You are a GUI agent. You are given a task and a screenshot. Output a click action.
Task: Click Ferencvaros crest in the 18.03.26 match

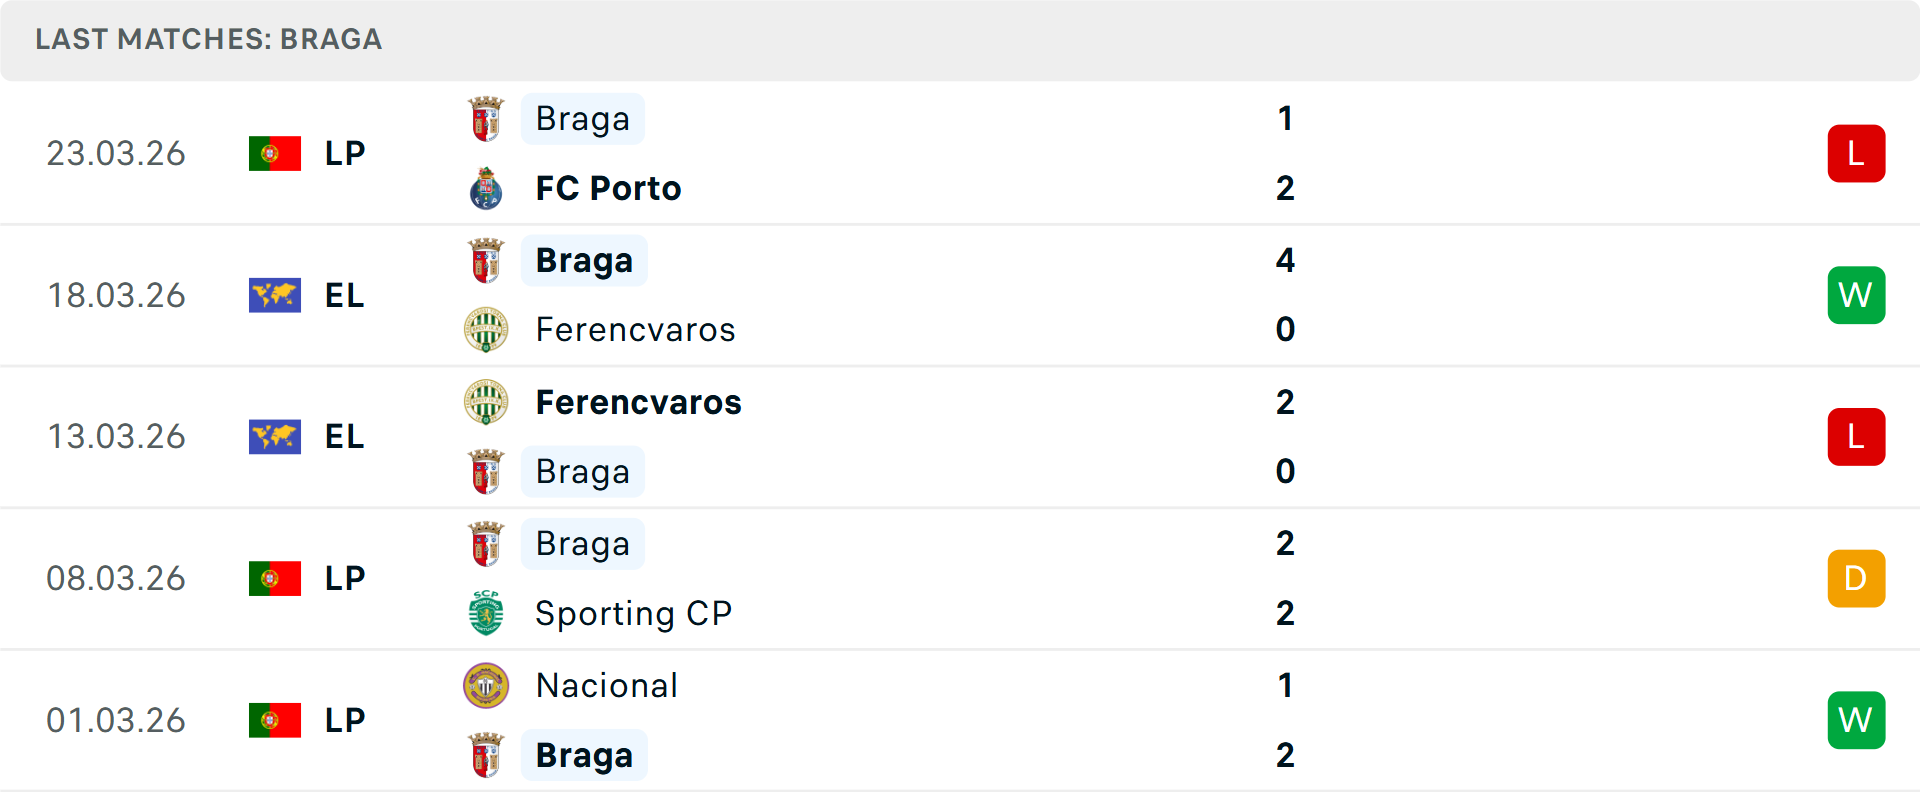(486, 330)
